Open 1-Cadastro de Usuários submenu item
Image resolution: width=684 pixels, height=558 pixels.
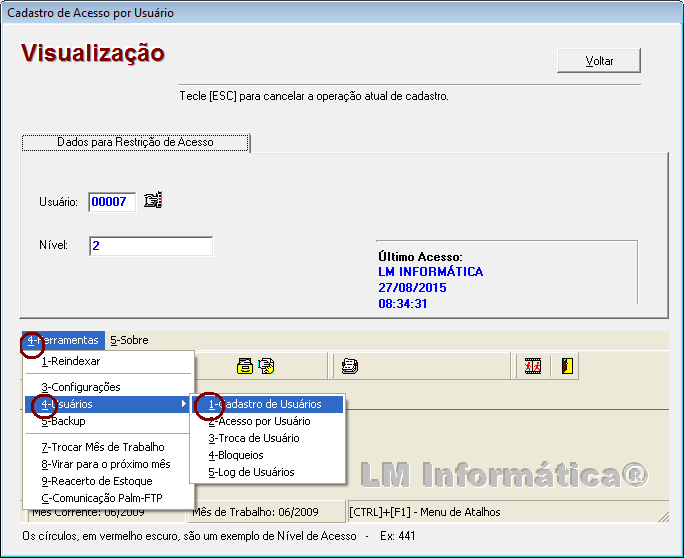click(x=265, y=404)
